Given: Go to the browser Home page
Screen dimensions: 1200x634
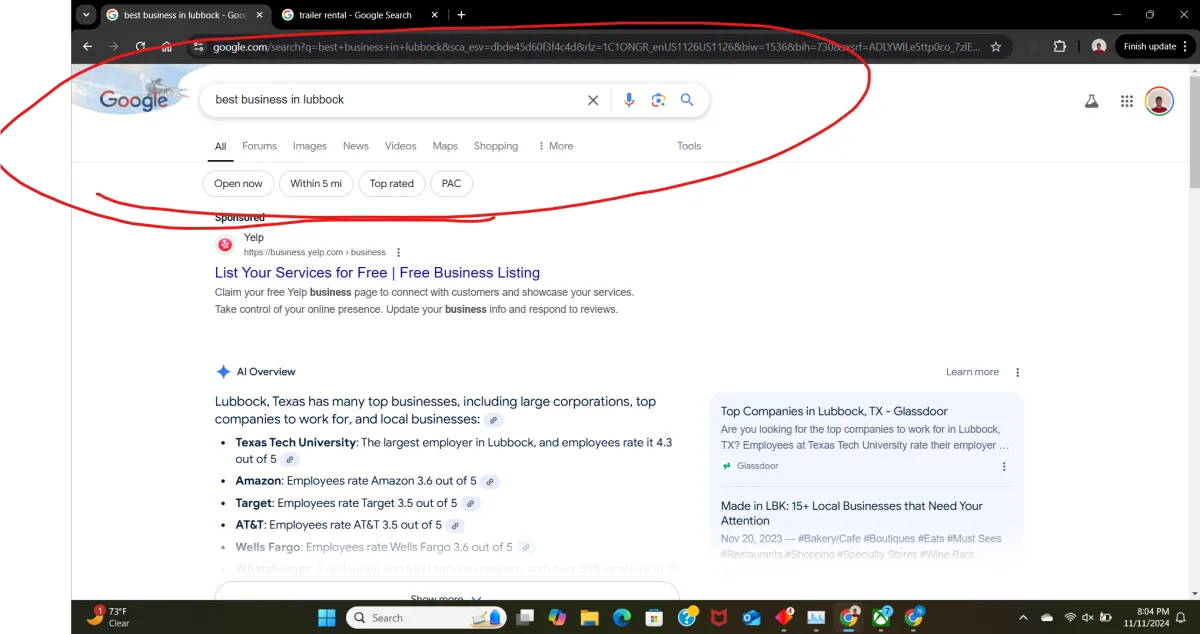Looking at the screenshot, I should pyautogui.click(x=168, y=46).
